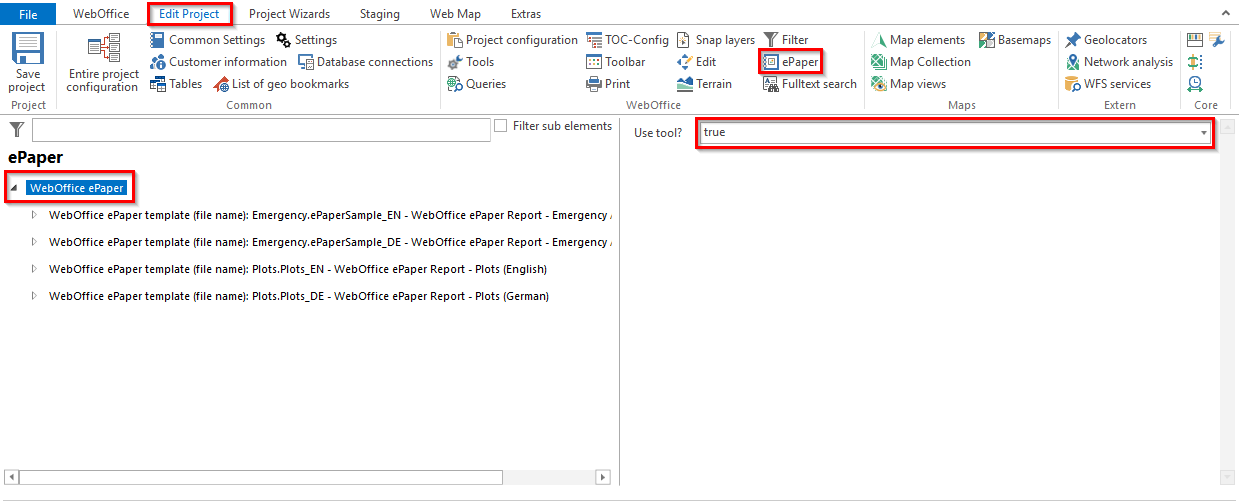Open Map elements

click(x=918, y=40)
